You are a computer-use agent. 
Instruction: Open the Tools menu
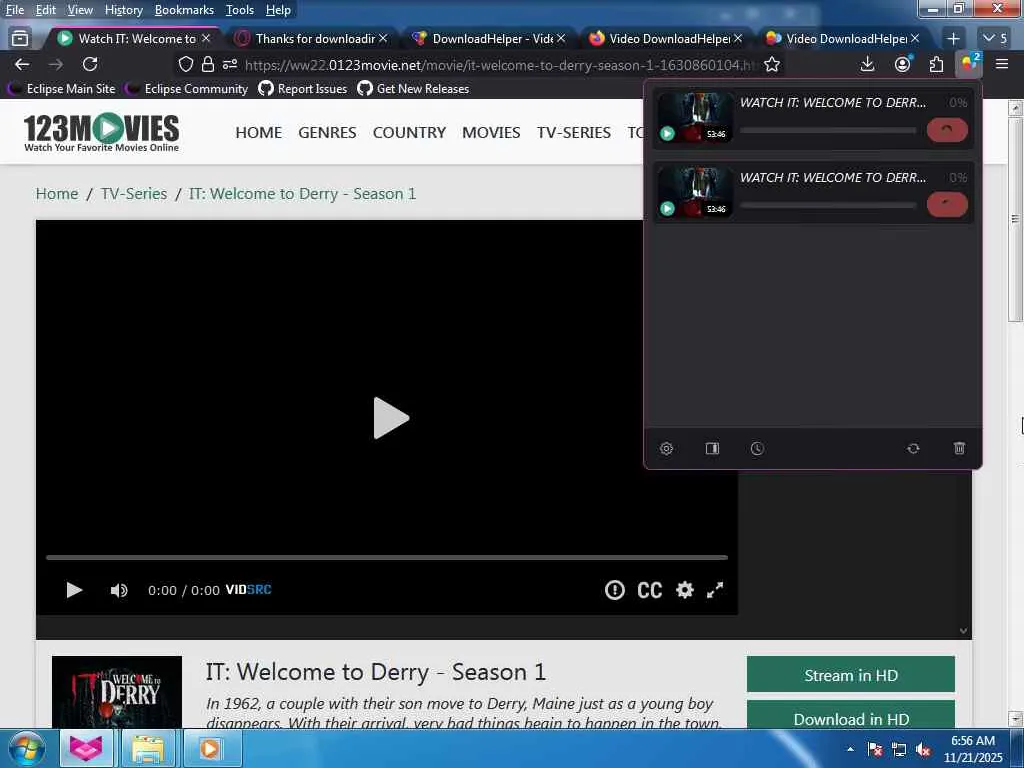(240, 10)
